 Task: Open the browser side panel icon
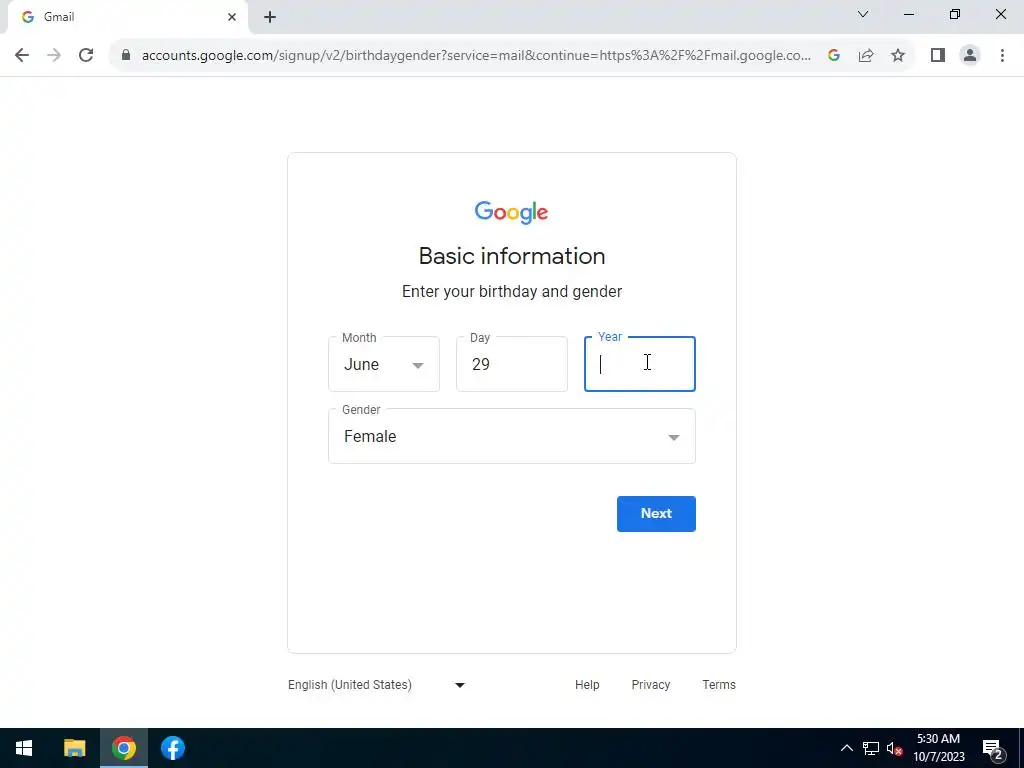point(938,56)
